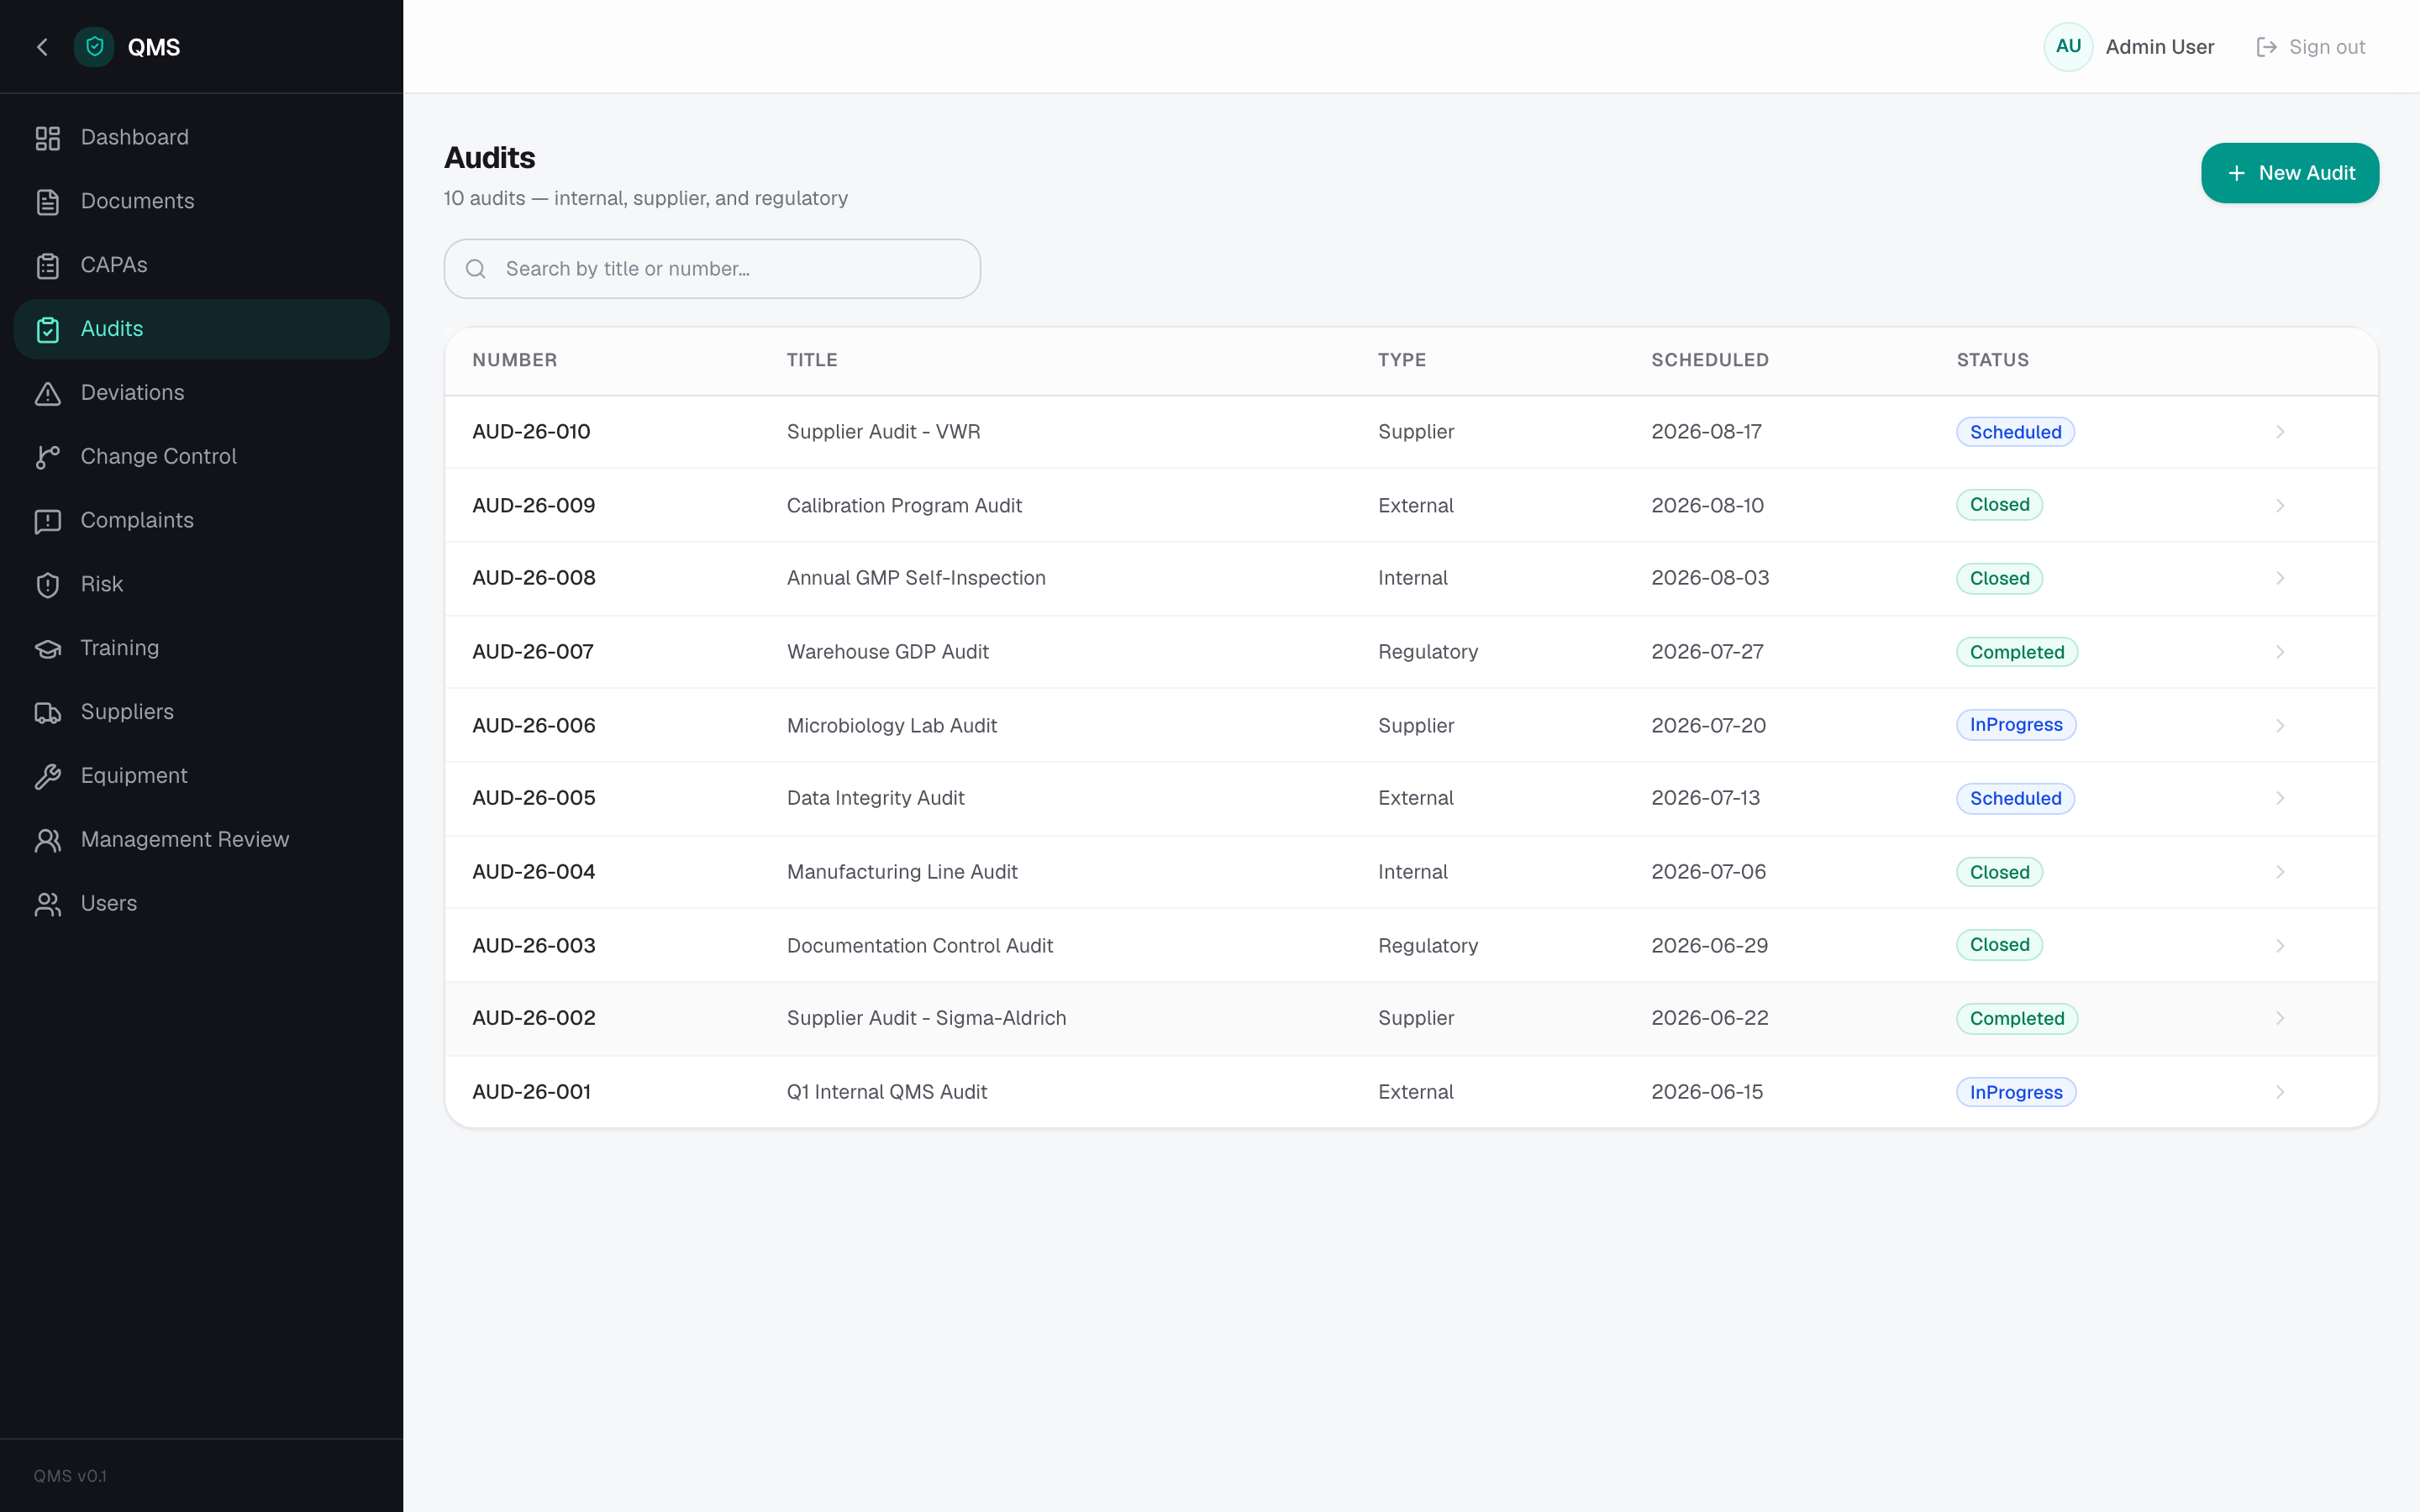Click the Documents file icon
Screen dimensions: 2420x1512
(x=48, y=202)
